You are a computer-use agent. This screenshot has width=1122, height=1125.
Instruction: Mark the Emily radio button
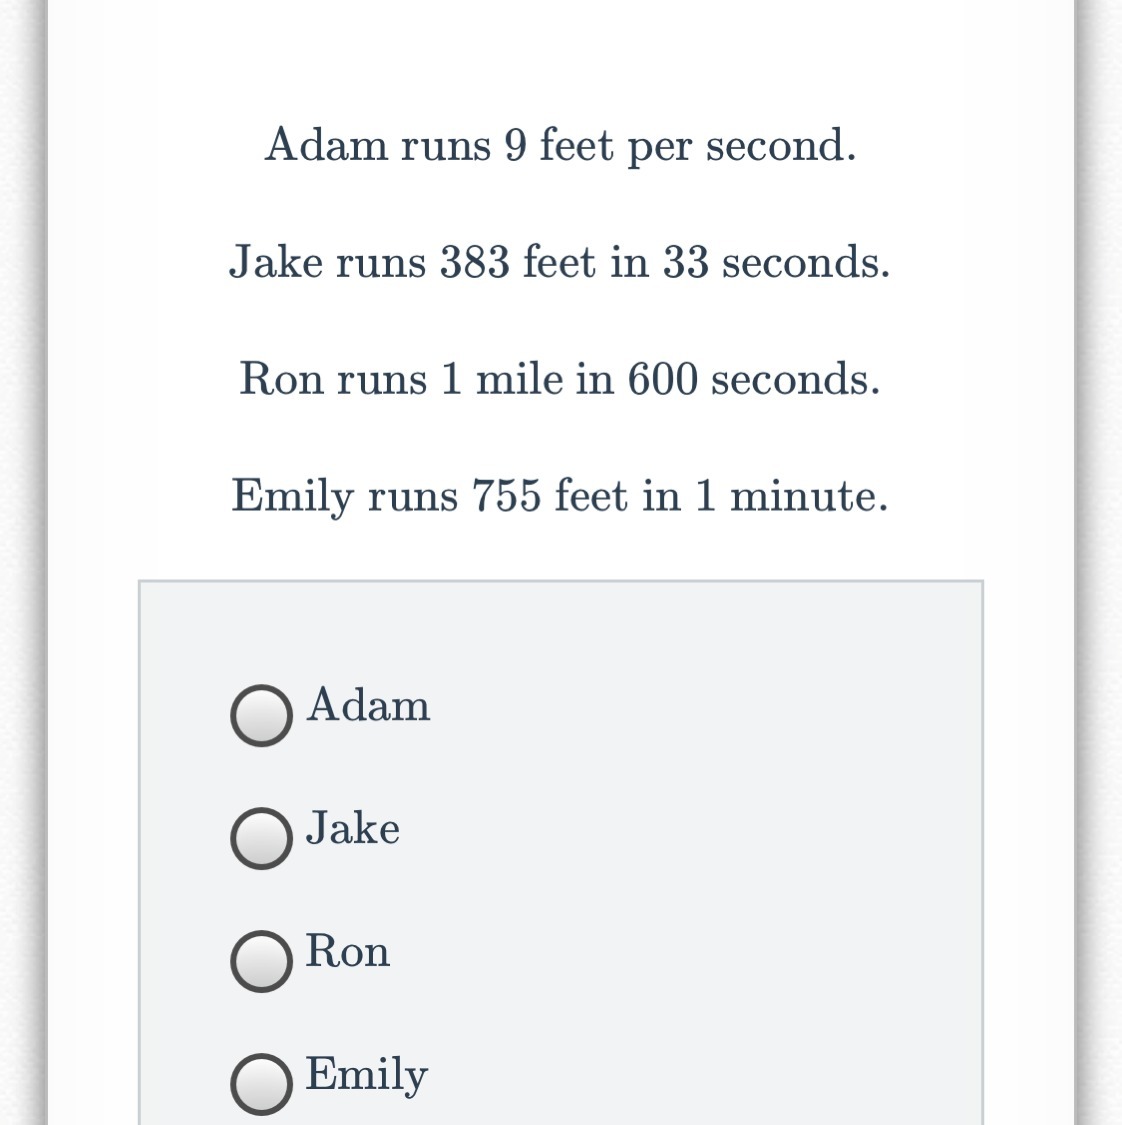(x=261, y=1083)
